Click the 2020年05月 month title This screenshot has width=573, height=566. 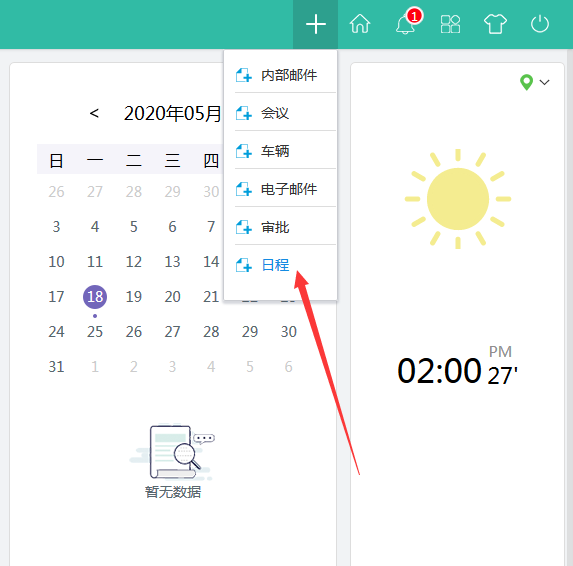172,113
